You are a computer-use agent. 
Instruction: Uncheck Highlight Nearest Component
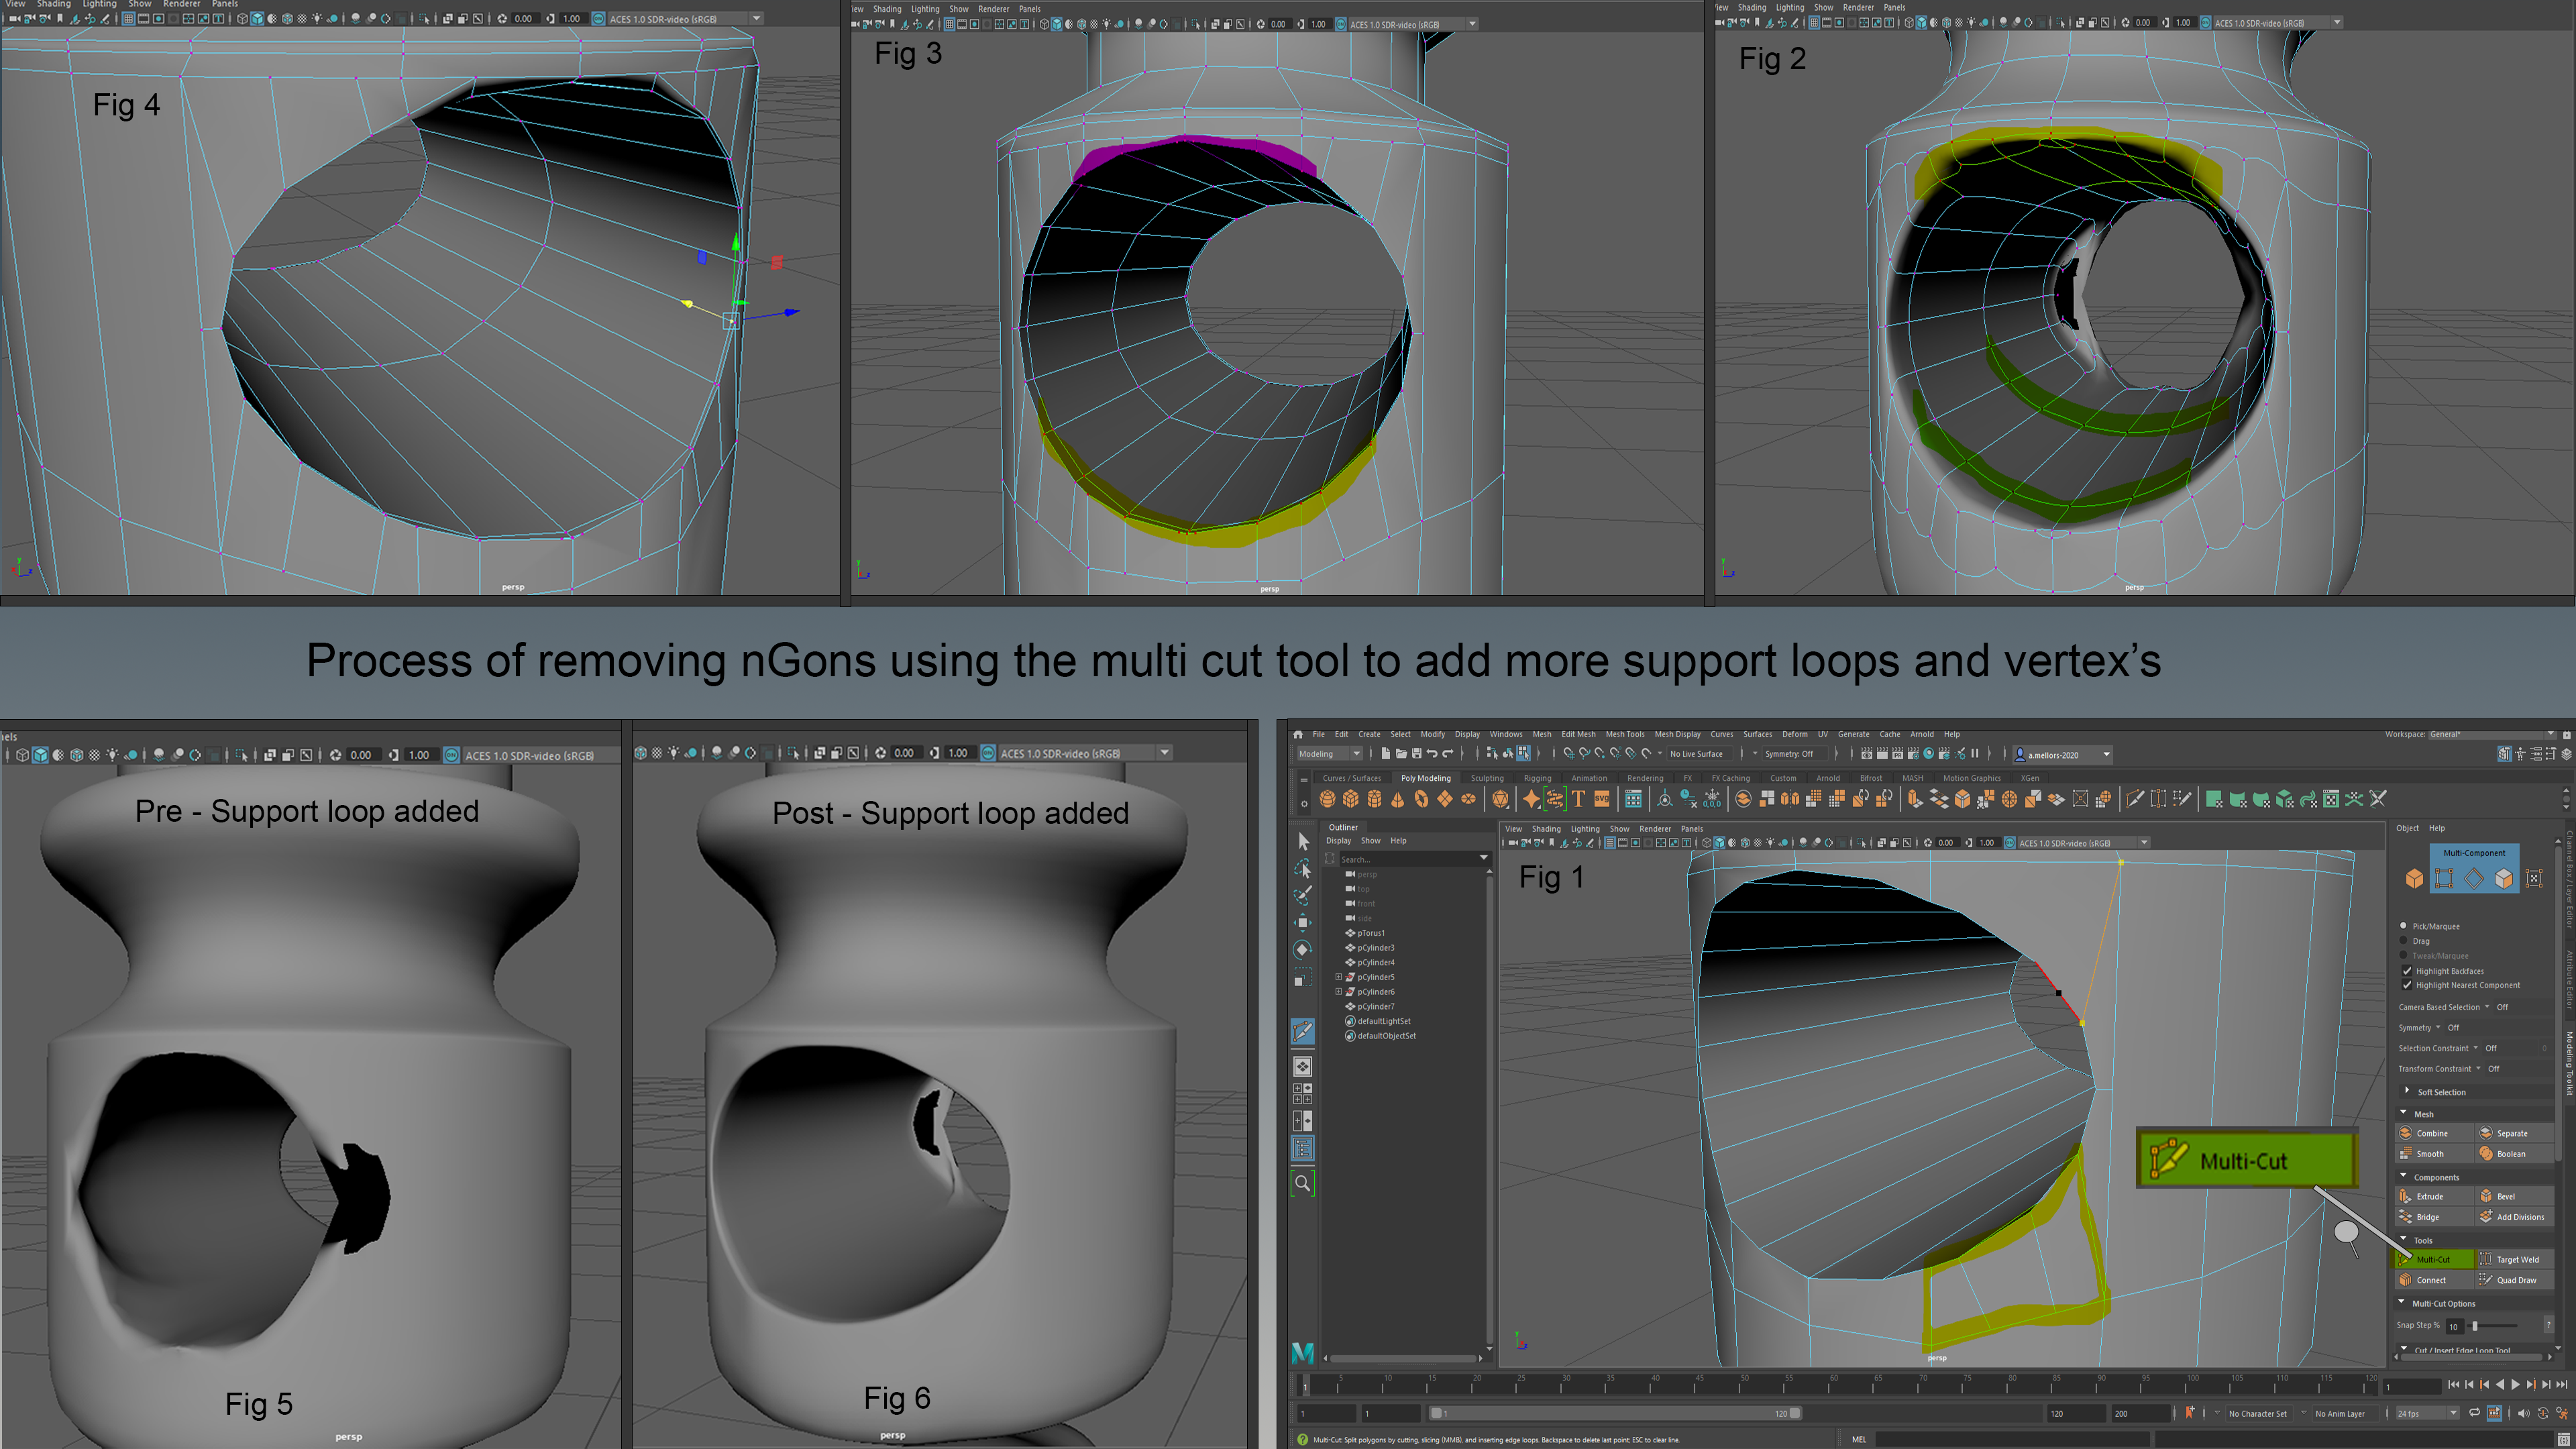click(2408, 985)
